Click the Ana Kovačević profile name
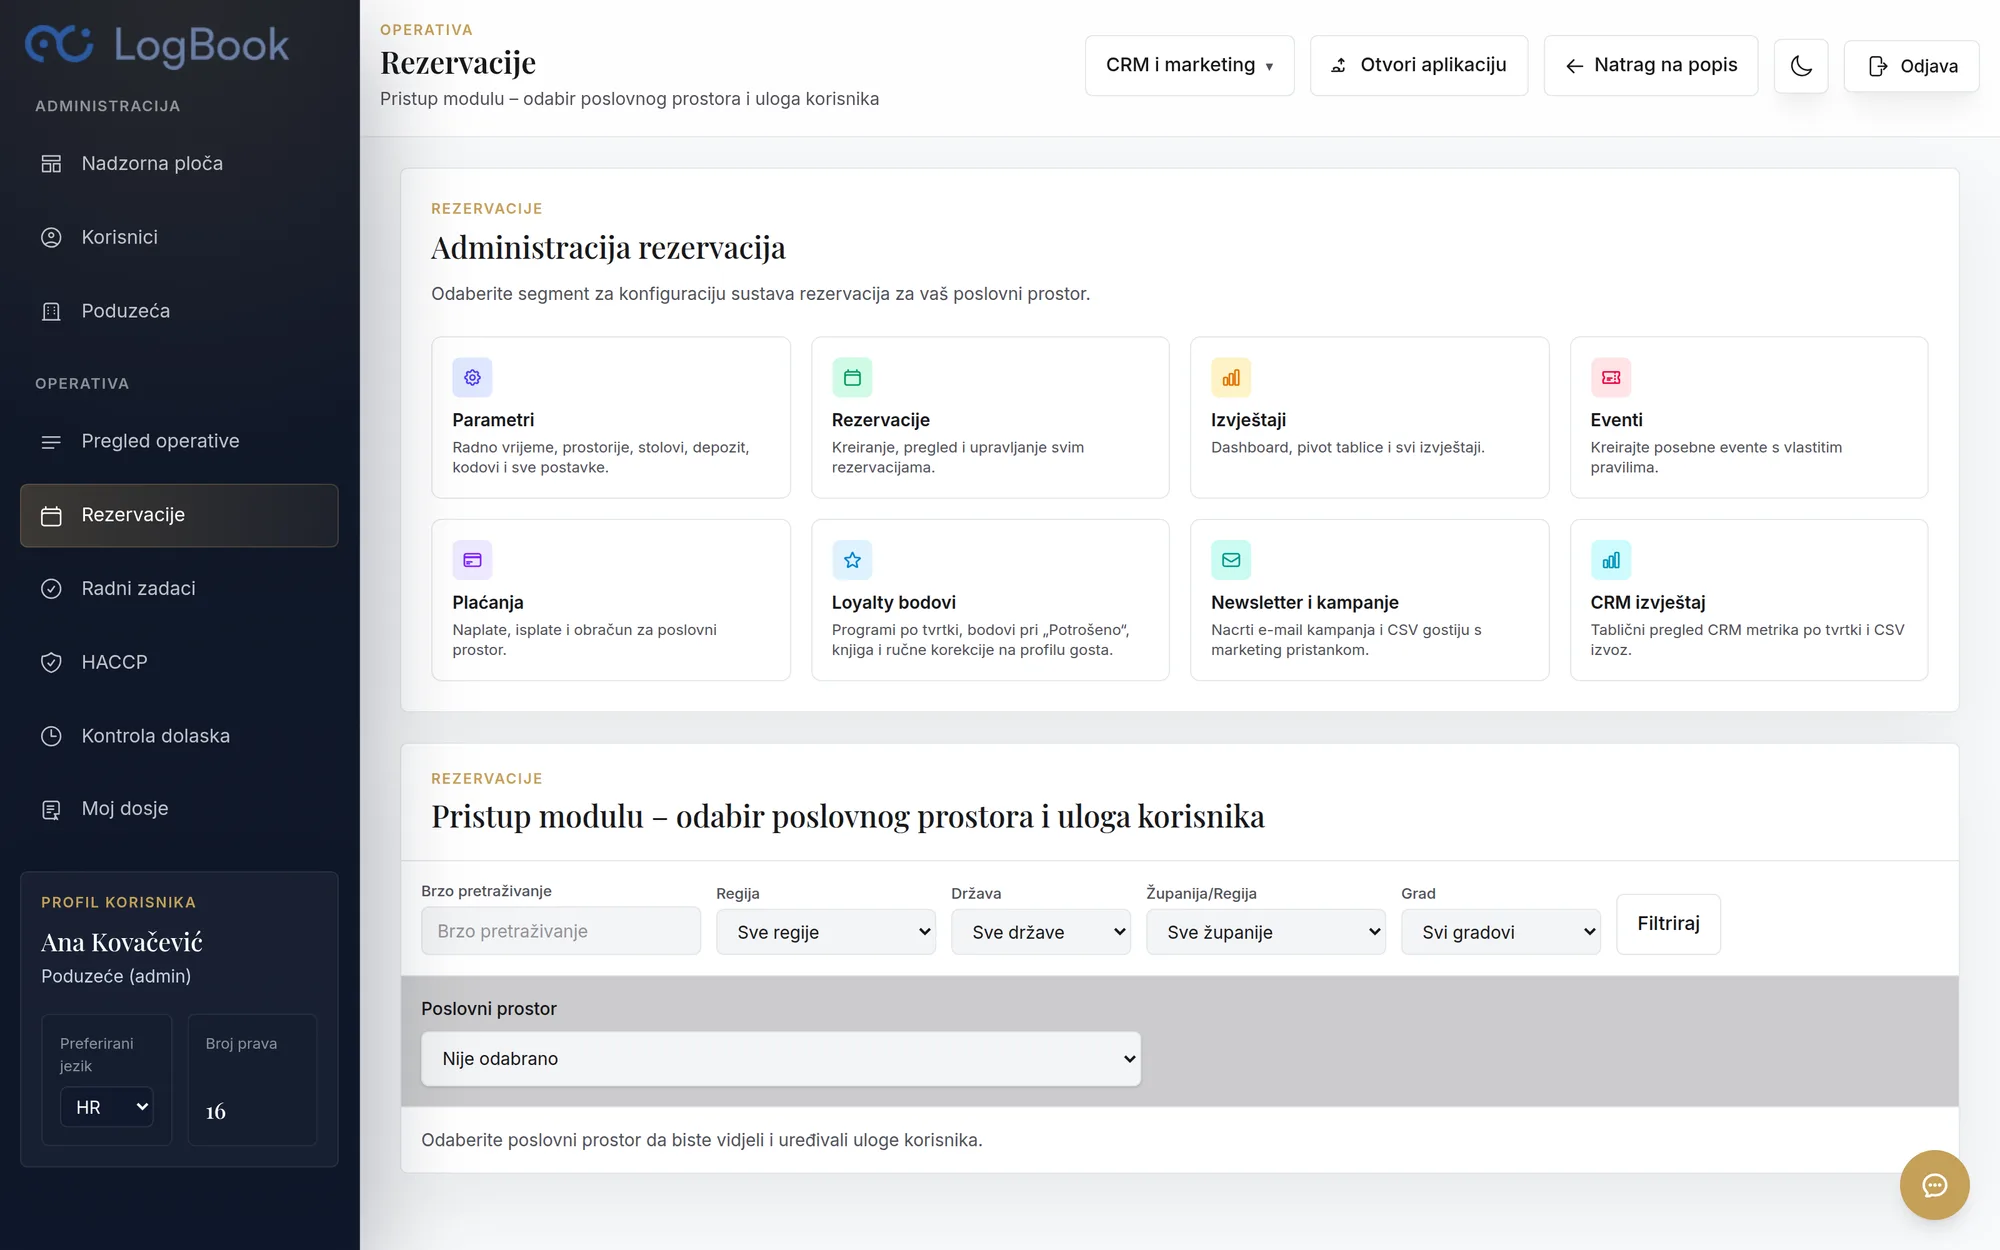The height and width of the screenshot is (1250, 2000). coord(122,942)
